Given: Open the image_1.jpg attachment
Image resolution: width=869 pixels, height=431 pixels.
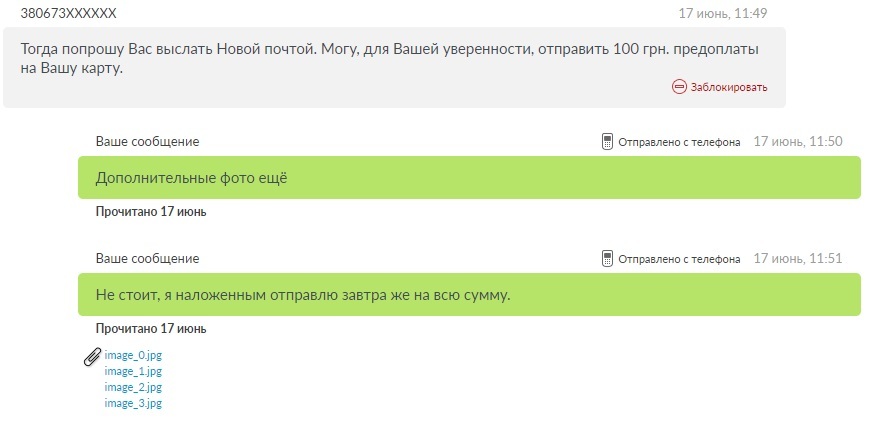Looking at the screenshot, I should (x=133, y=371).
